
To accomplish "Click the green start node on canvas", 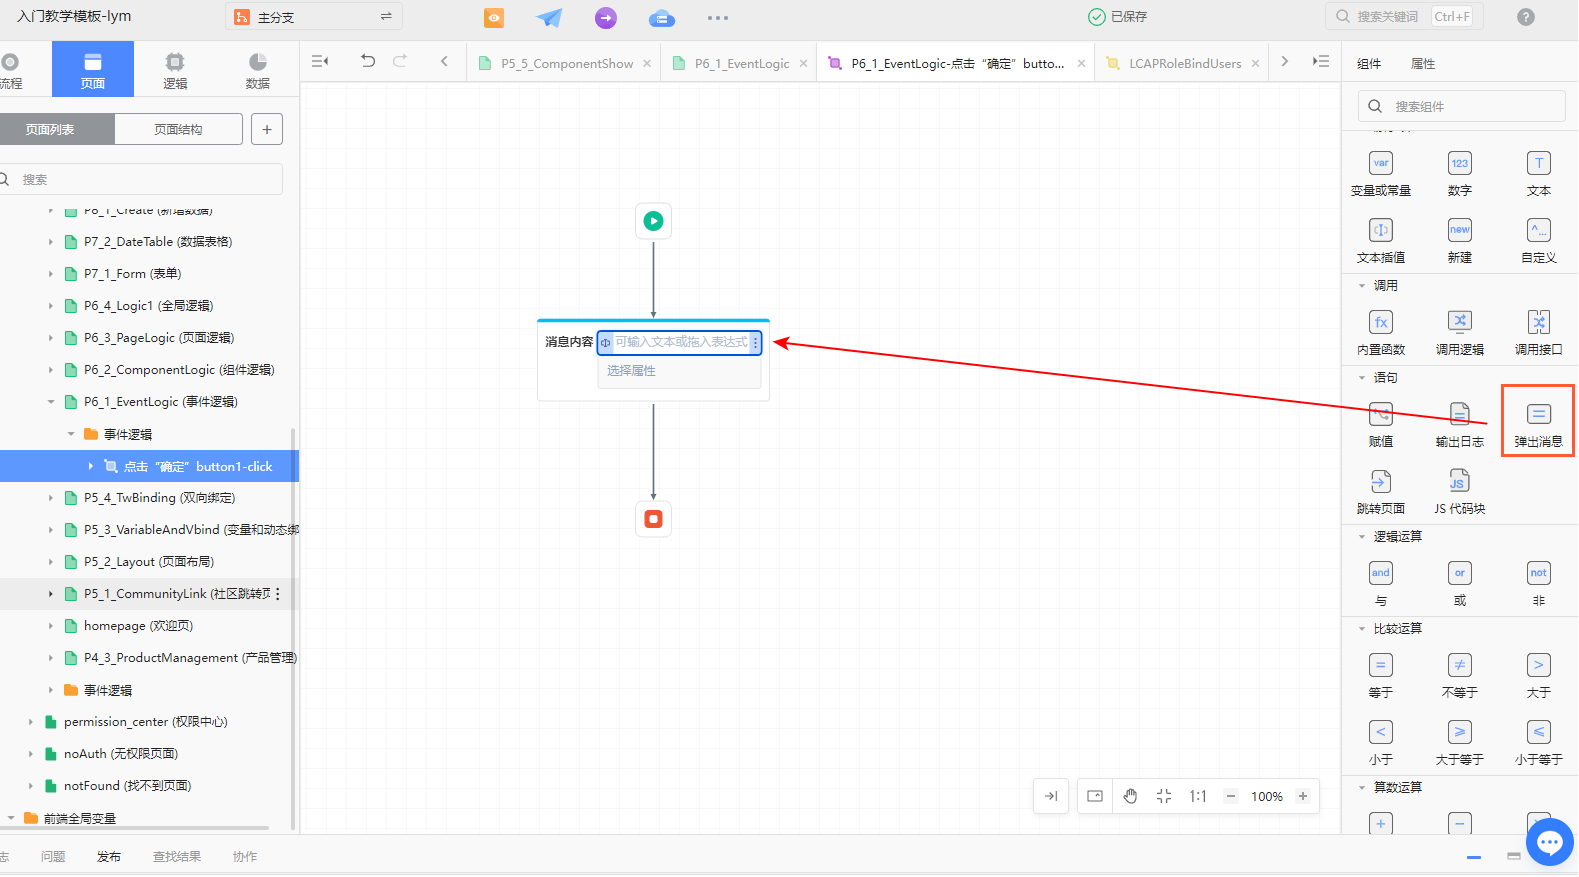I will tap(653, 221).
